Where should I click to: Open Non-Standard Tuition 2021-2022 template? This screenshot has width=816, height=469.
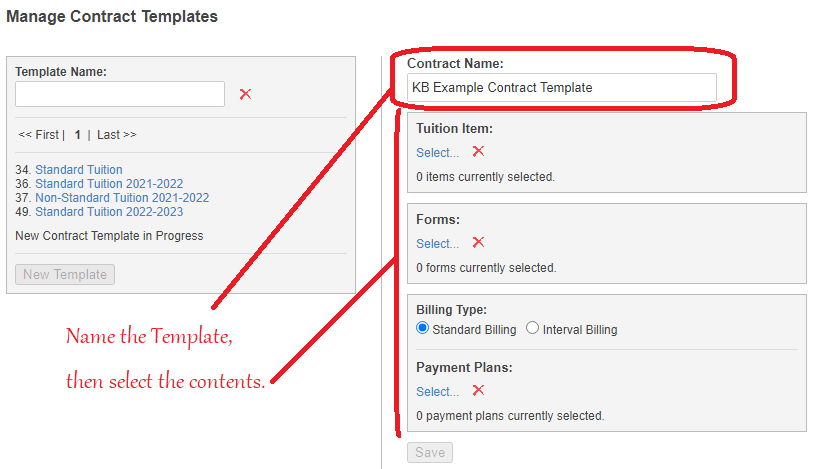122,198
